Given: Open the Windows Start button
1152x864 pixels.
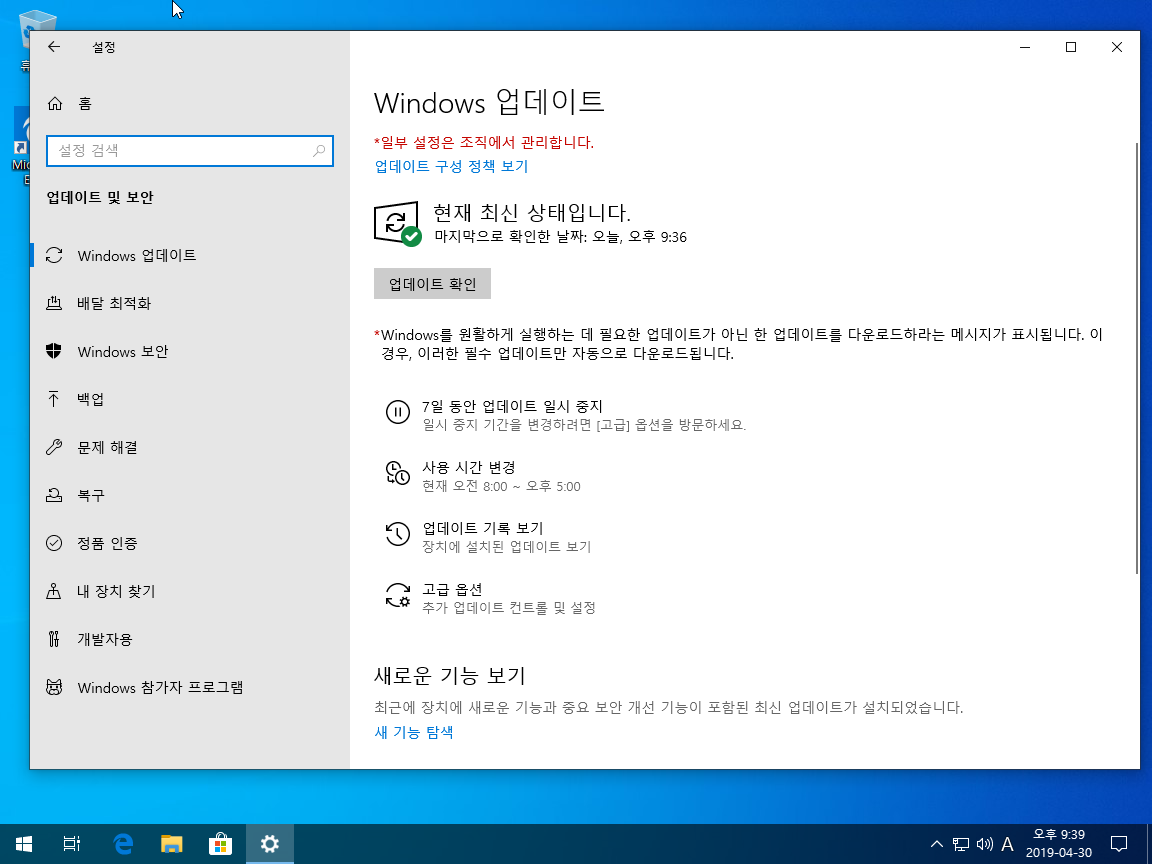Looking at the screenshot, I should (x=24, y=844).
